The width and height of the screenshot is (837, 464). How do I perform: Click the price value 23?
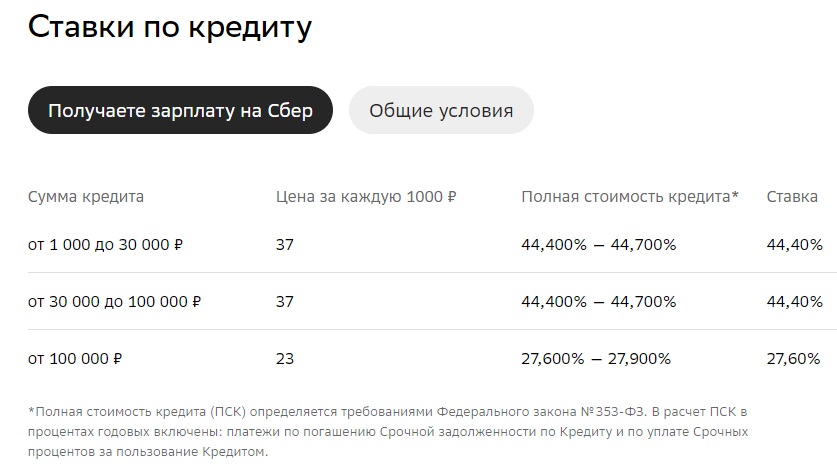click(x=285, y=358)
